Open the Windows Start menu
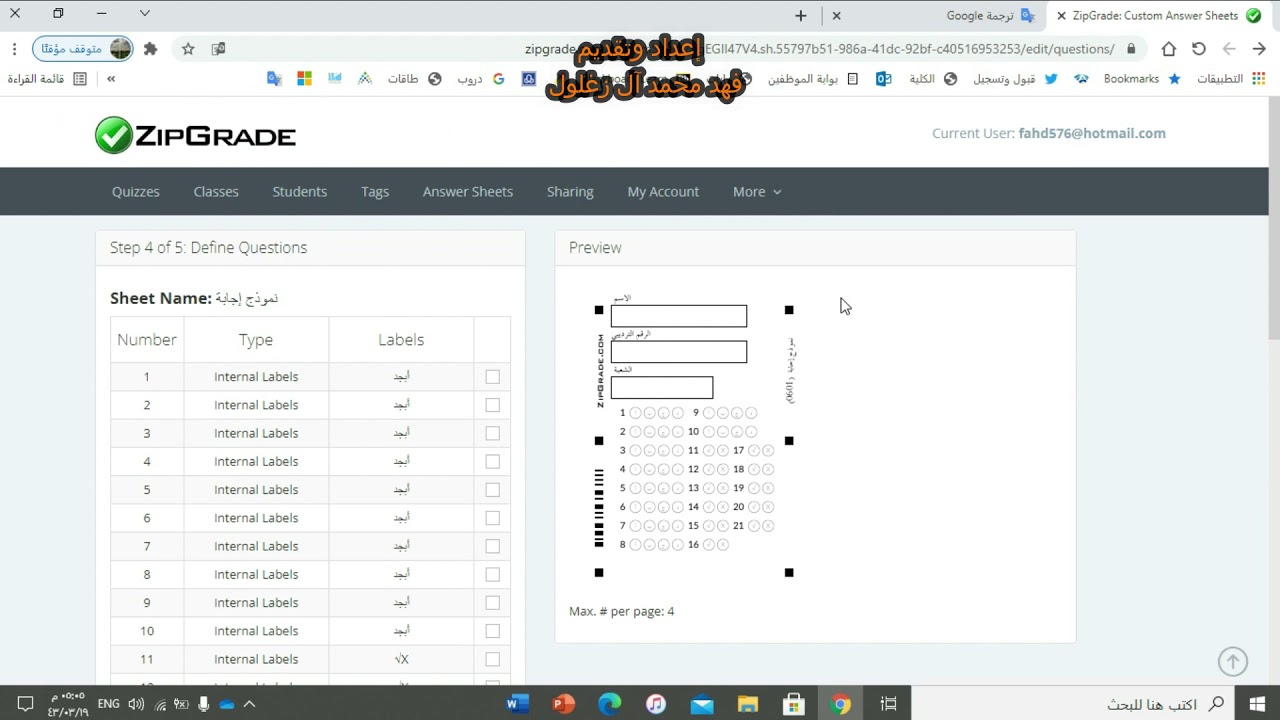This screenshot has width=1280, height=720. pyautogui.click(x=1257, y=704)
